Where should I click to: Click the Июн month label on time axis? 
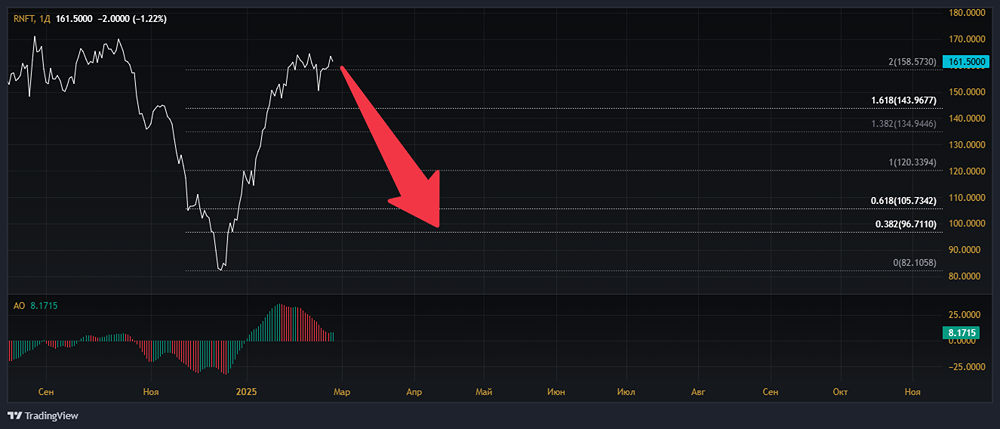(555, 391)
